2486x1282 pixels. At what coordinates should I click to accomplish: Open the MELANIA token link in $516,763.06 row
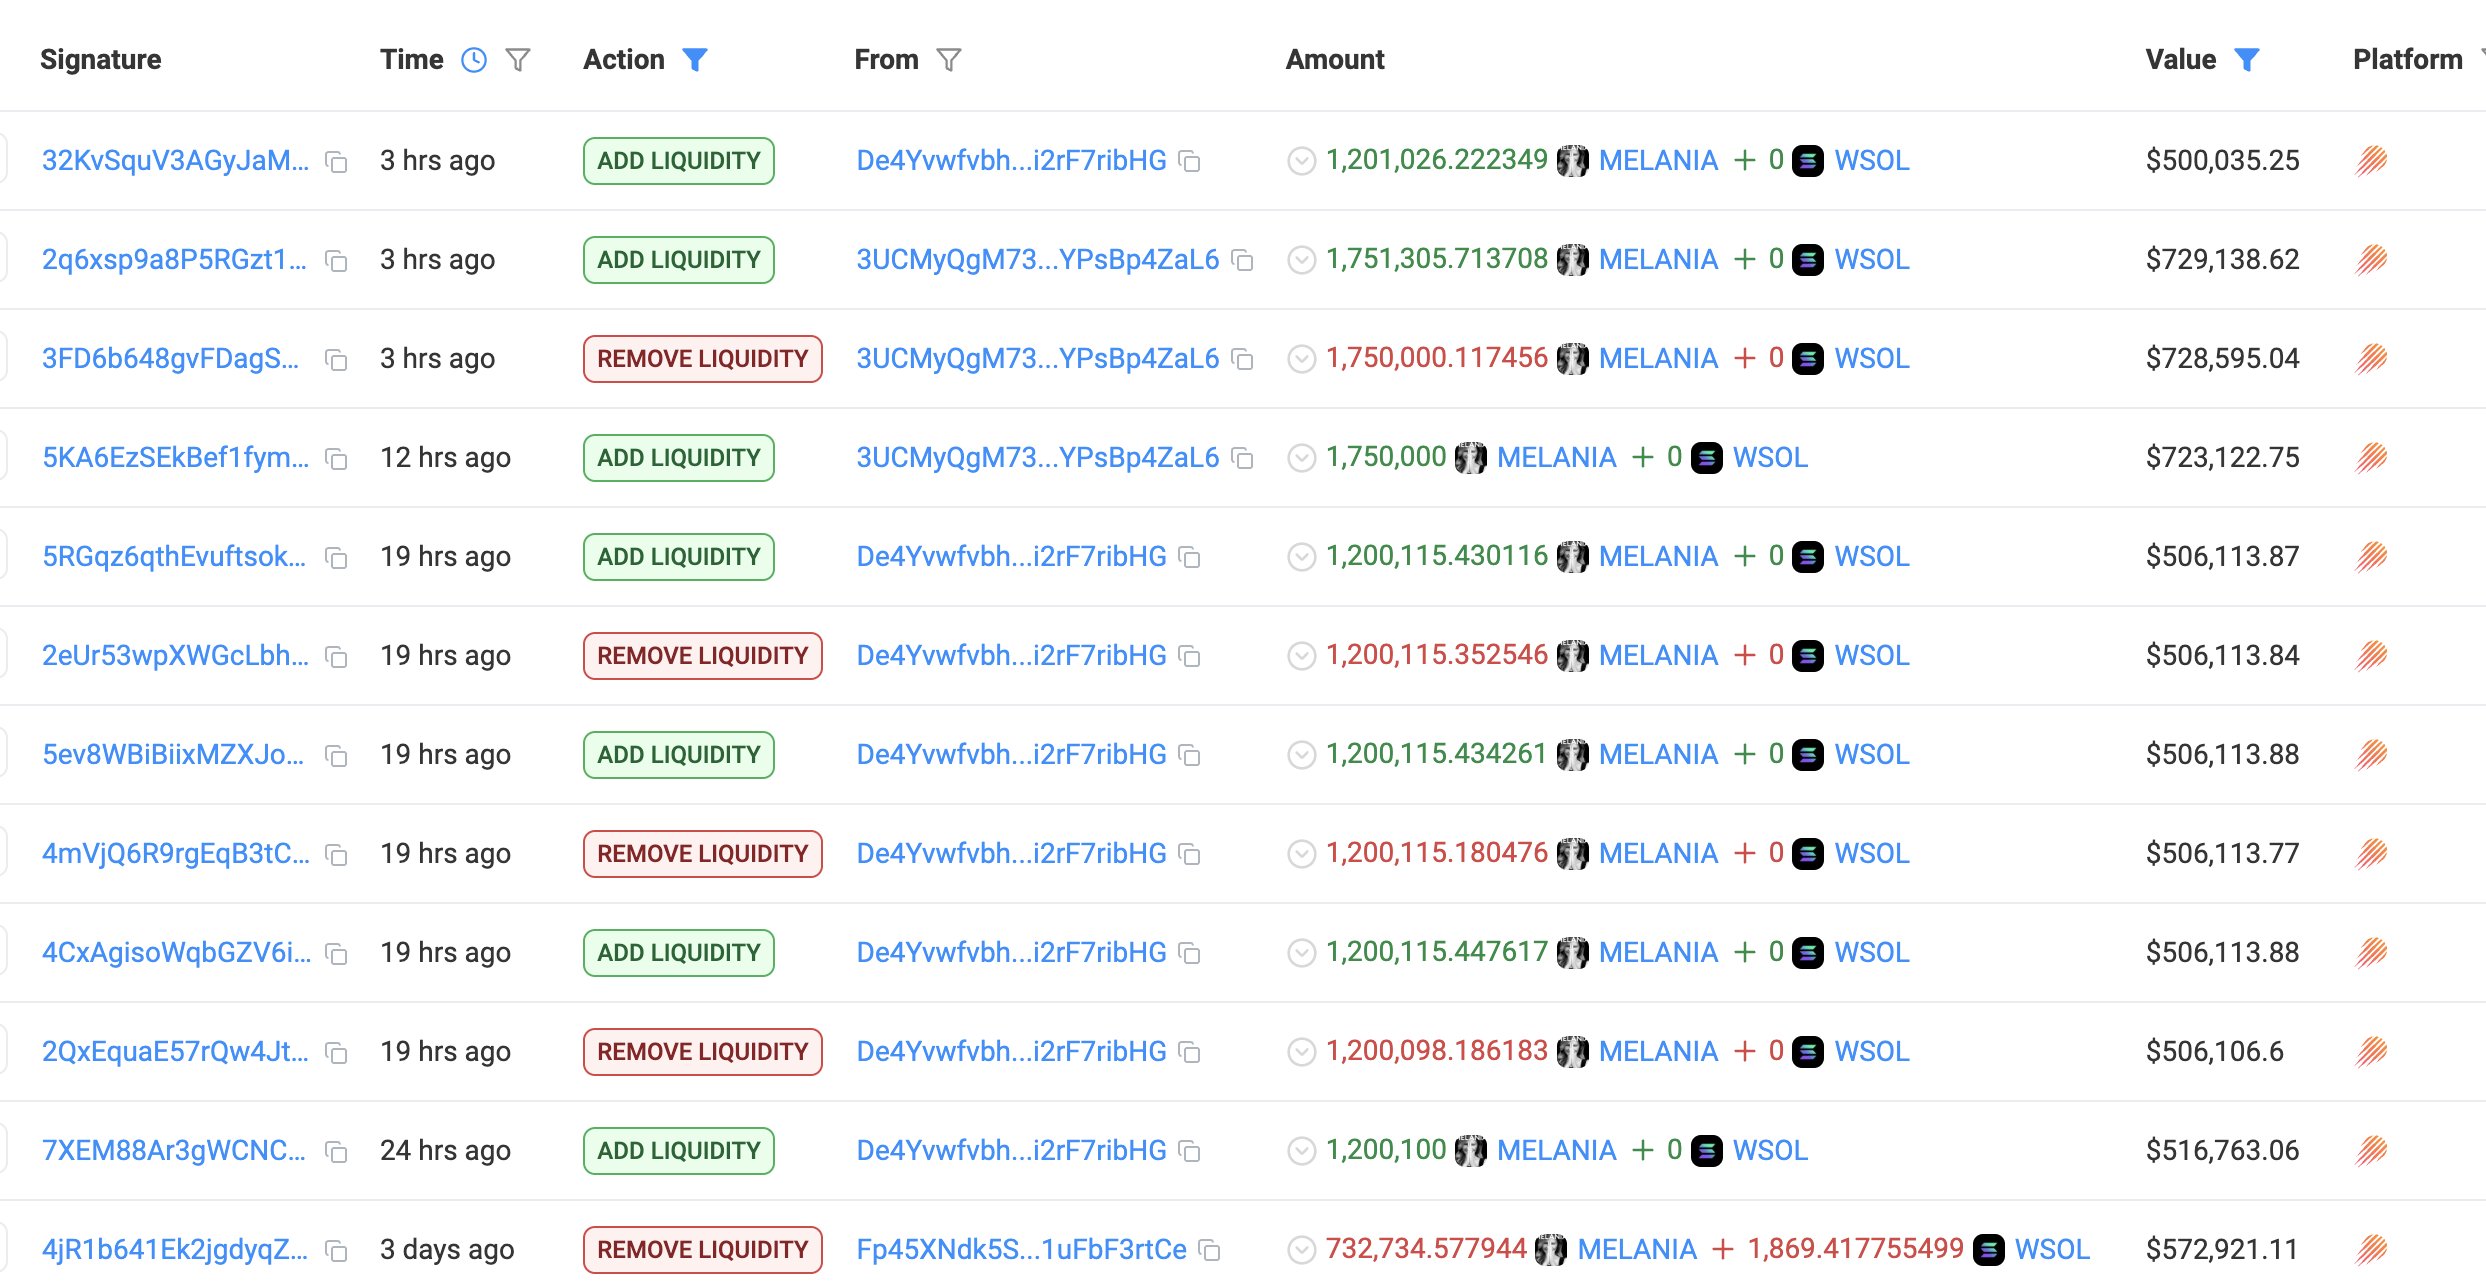click(1556, 1151)
